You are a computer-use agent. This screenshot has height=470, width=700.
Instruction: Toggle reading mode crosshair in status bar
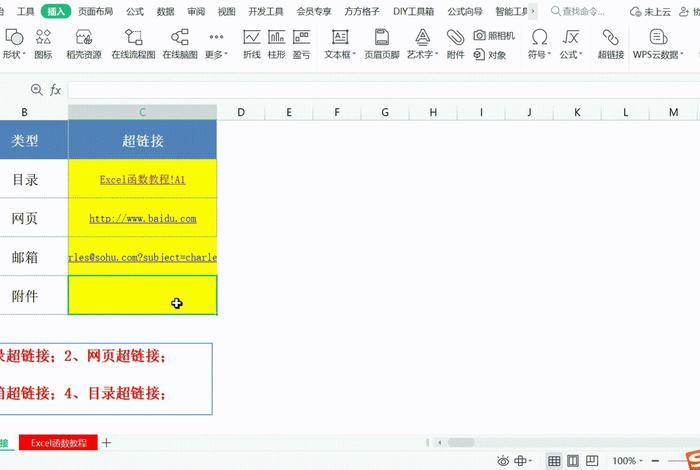tap(522, 461)
